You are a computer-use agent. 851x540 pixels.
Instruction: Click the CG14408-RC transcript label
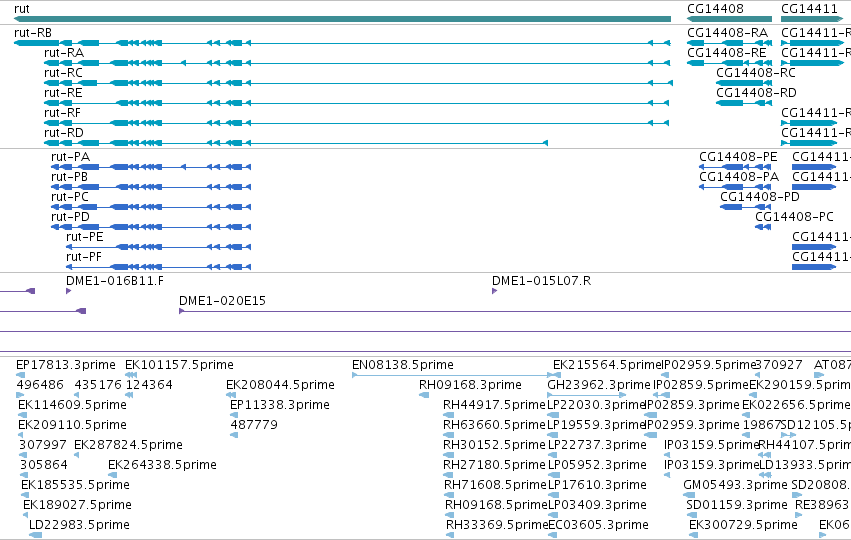pos(756,73)
